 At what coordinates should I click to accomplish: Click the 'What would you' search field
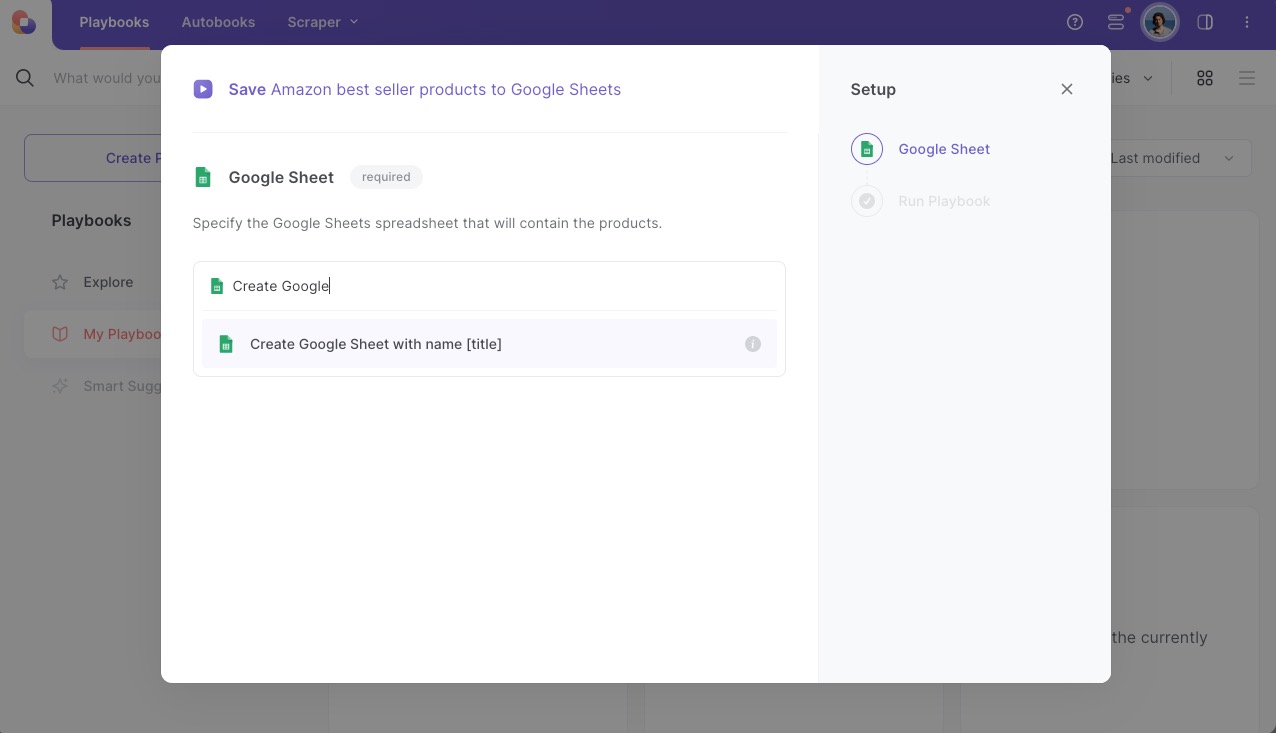(x=106, y=78)
